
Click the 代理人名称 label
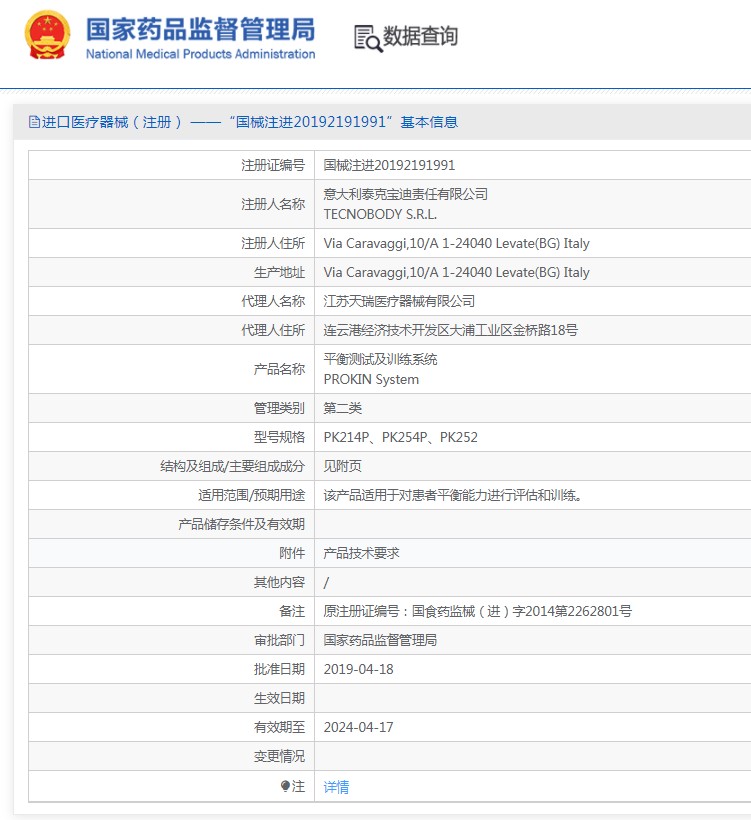pos(273,301)
